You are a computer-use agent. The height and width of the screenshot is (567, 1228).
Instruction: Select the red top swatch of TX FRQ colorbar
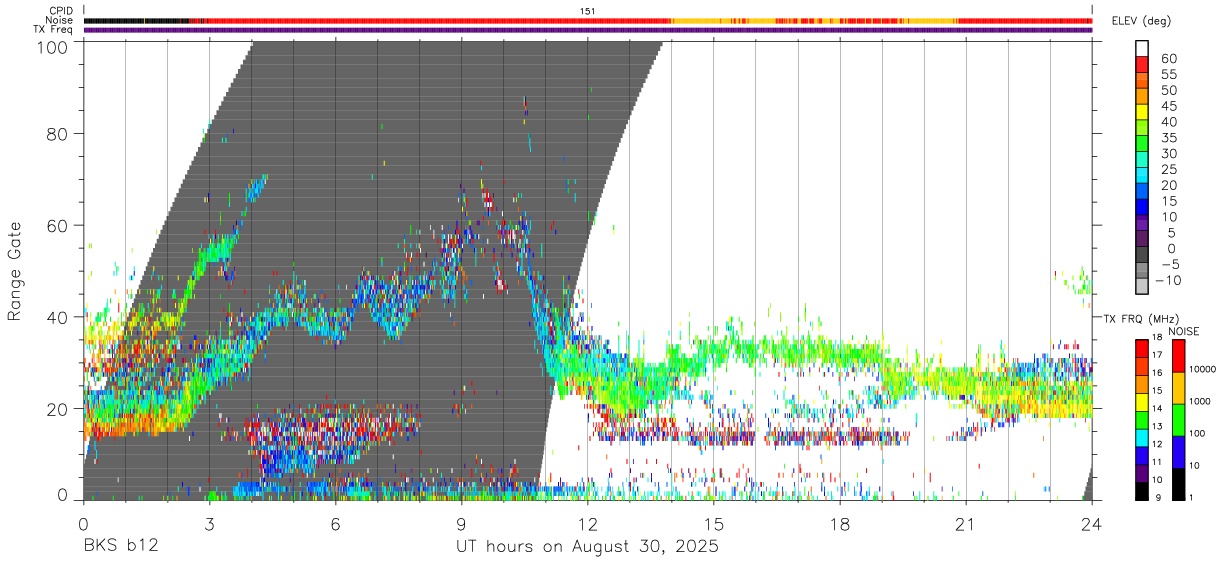tap(1143, 348)
